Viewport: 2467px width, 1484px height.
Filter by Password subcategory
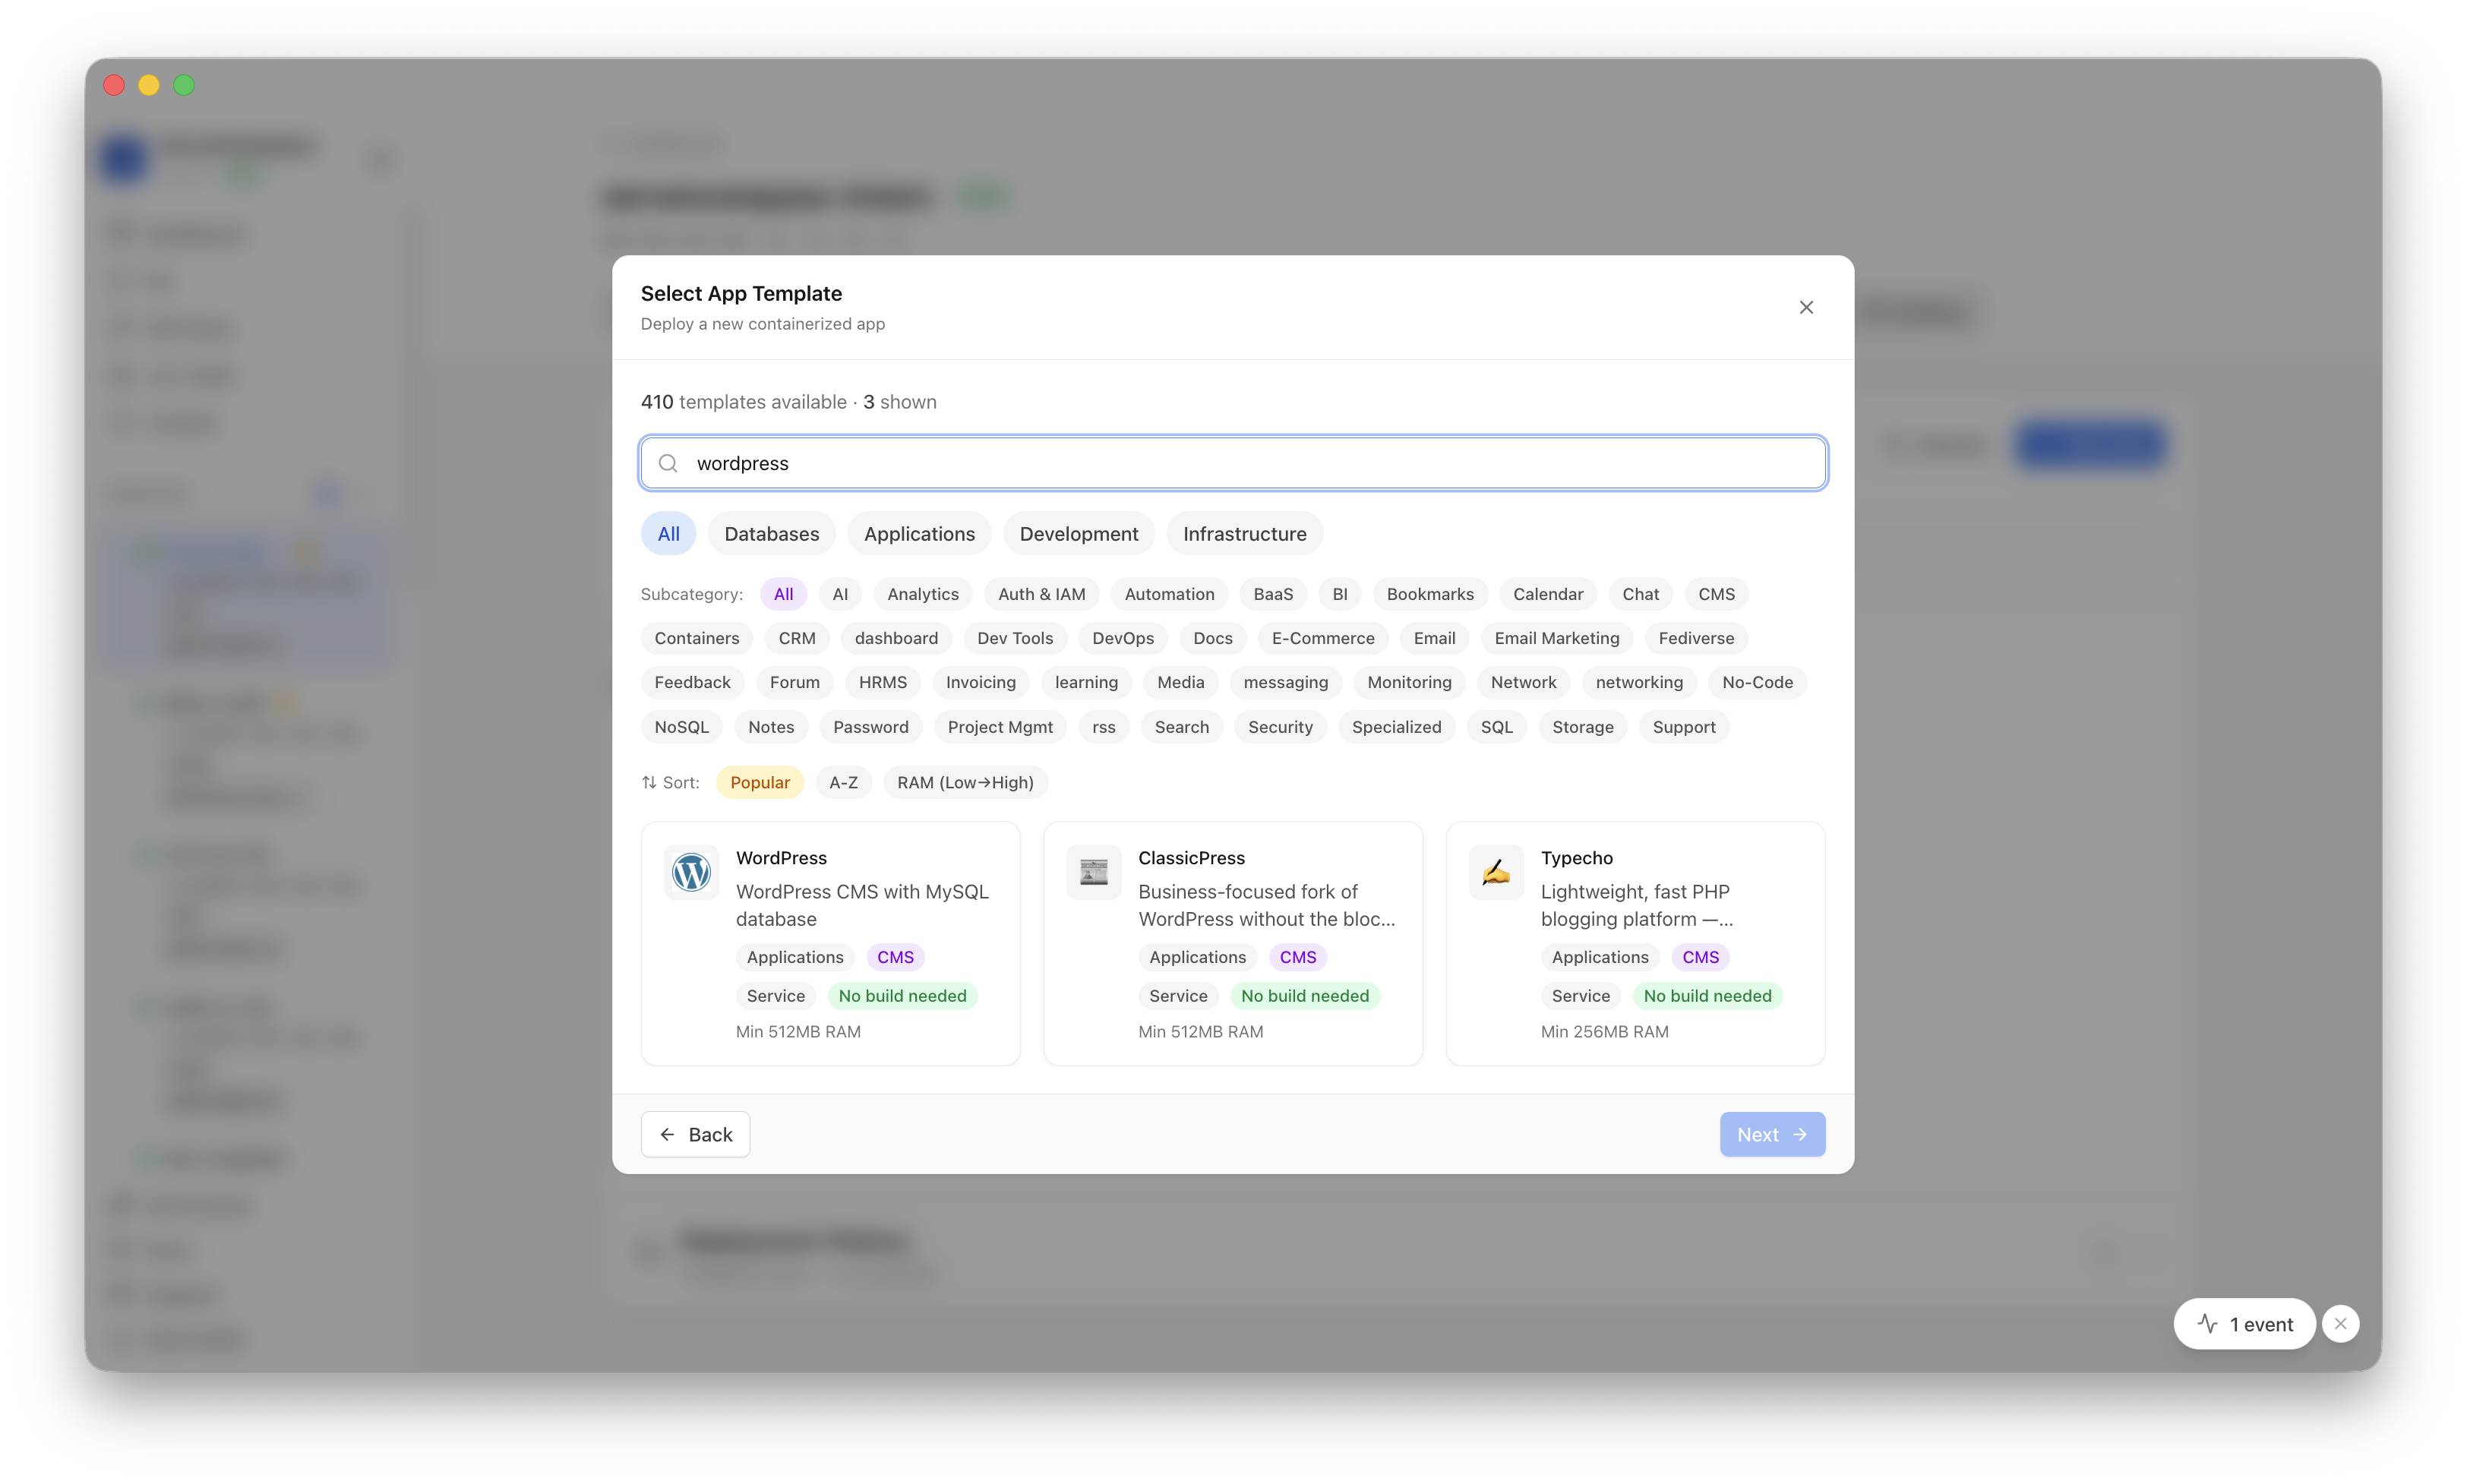(x=870, y=727)
